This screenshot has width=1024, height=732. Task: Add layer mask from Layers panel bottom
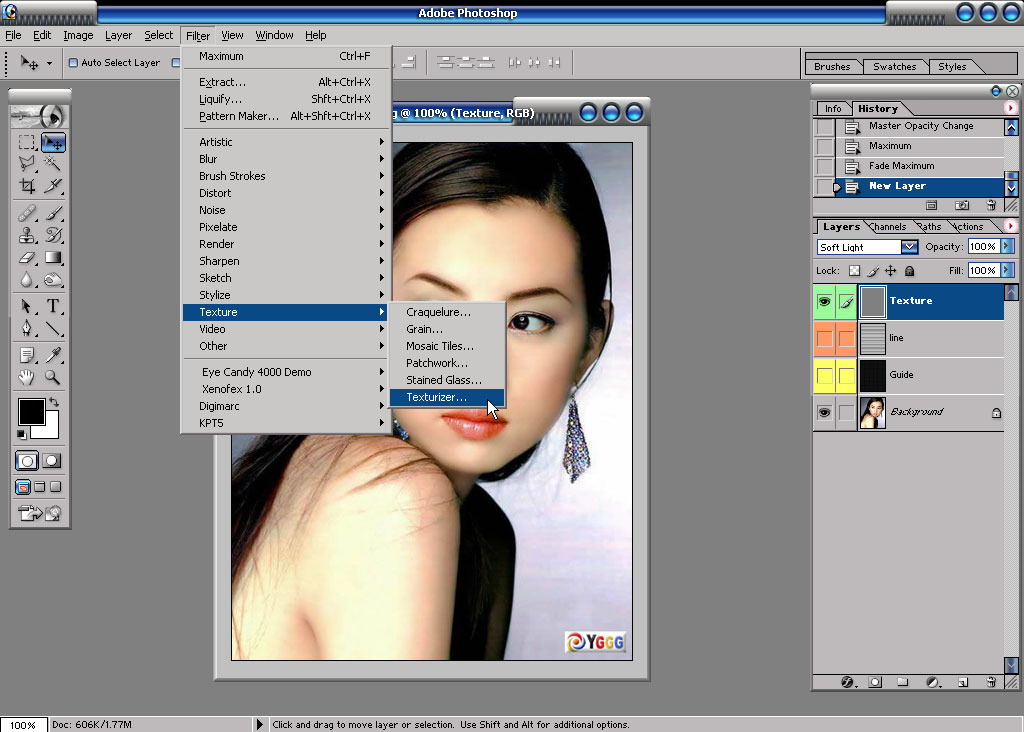[x=875, y=682]
